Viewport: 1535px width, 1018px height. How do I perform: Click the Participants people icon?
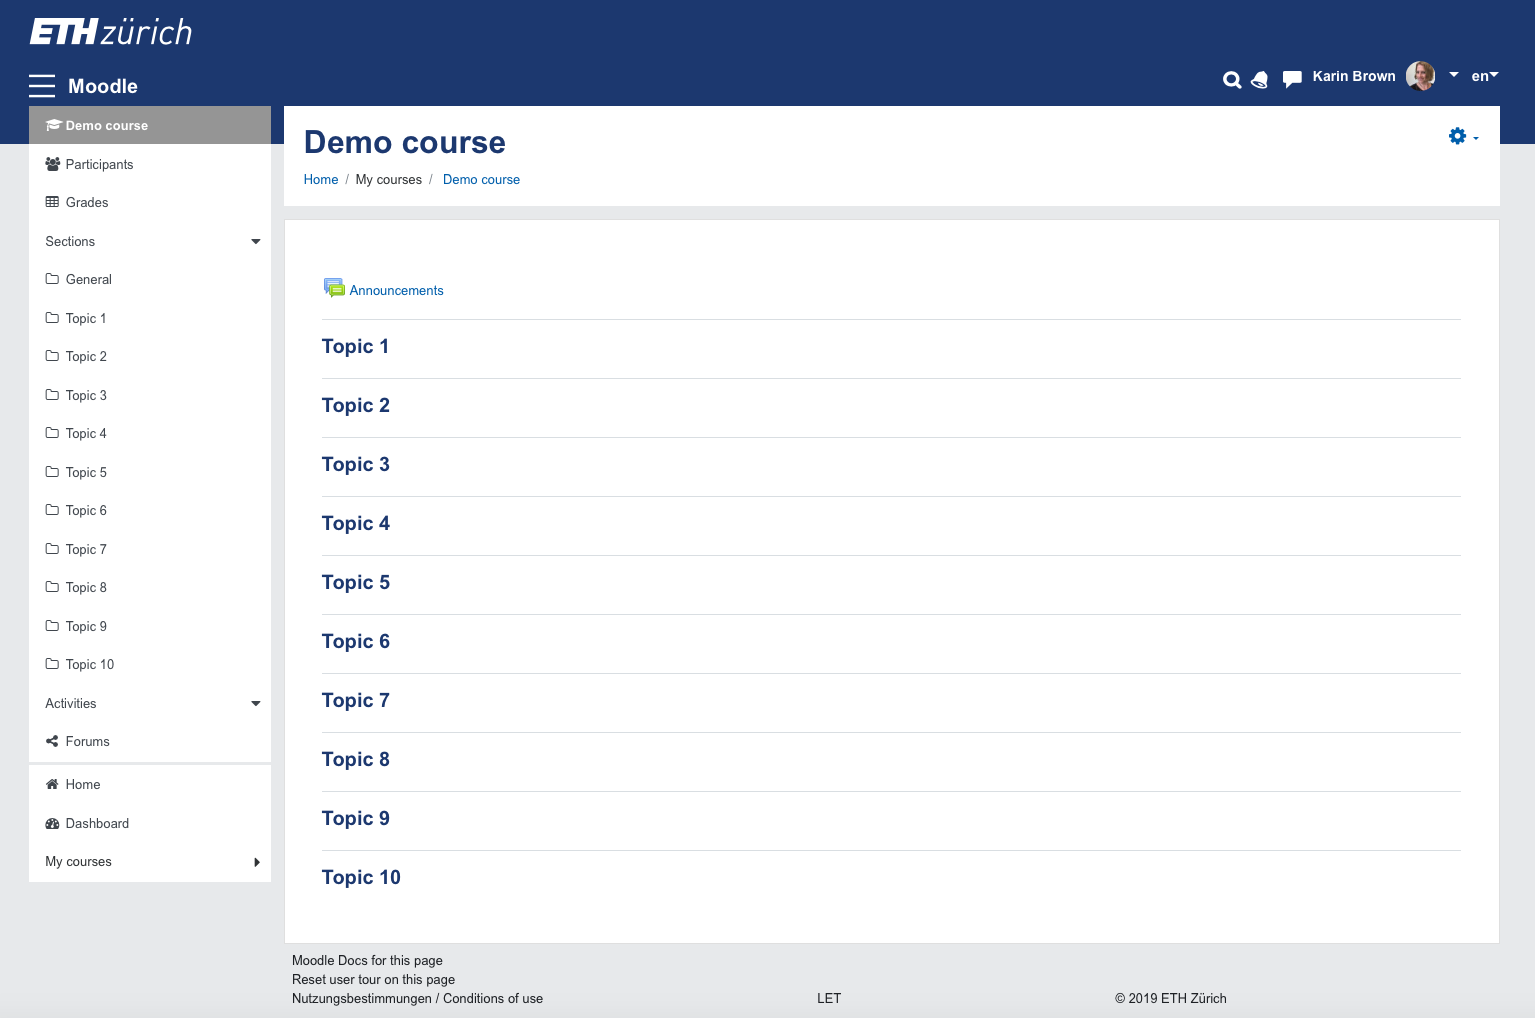coord(53,164)
